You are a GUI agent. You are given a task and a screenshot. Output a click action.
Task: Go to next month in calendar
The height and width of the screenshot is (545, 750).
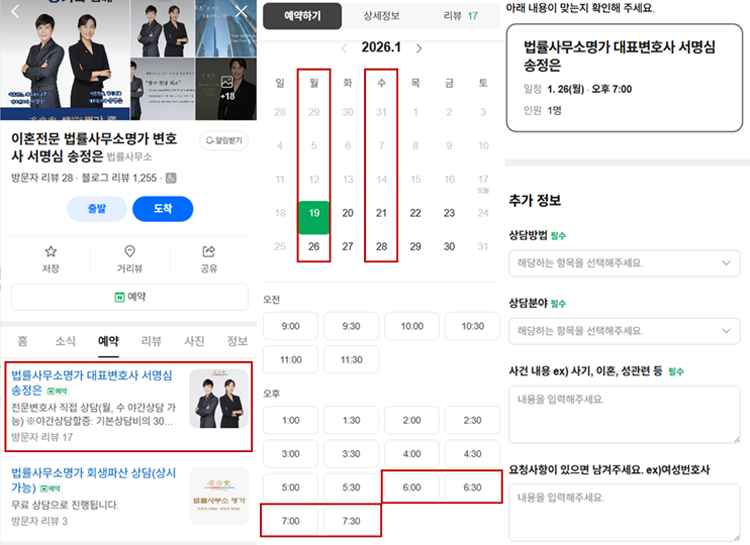click(419, 48)
